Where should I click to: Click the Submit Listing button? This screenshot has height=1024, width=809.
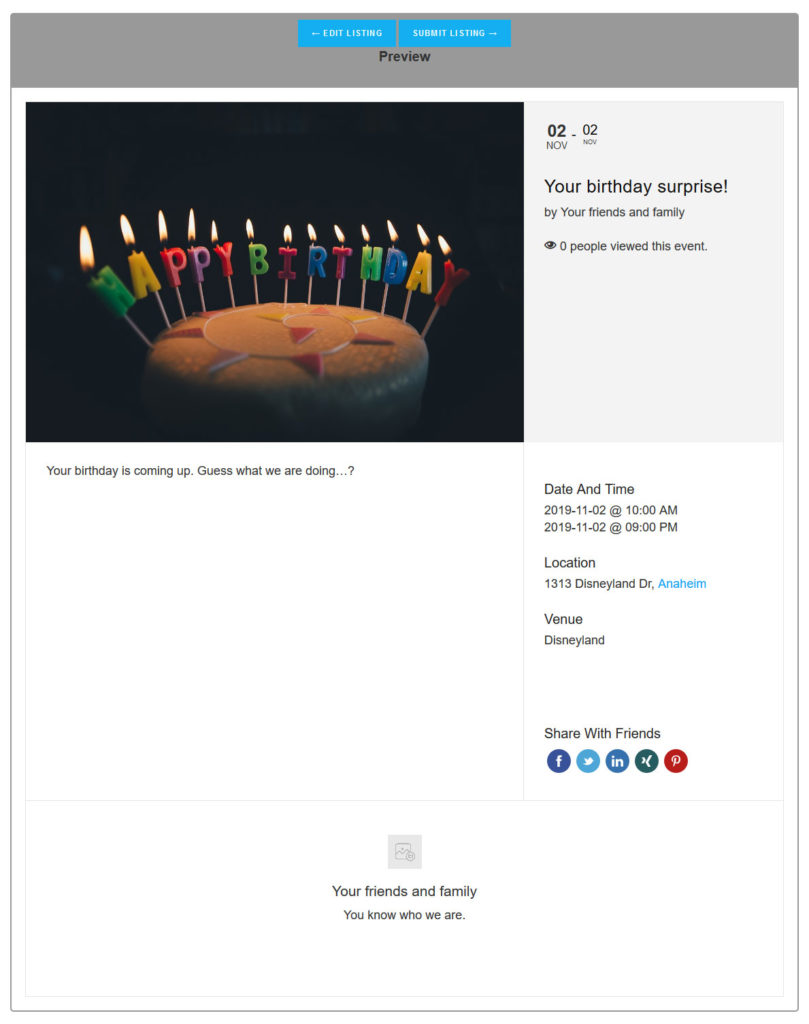click(455, 33)
